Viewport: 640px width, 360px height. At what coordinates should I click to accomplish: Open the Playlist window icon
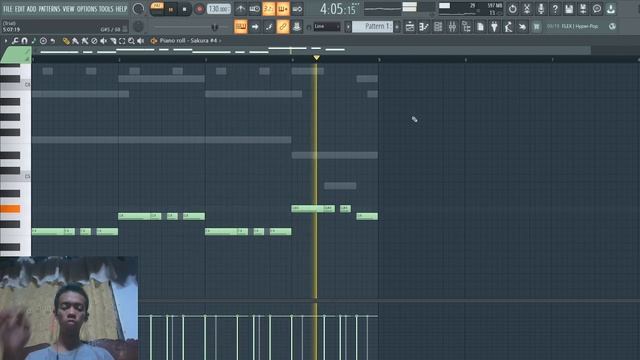(x=410, y=27)
